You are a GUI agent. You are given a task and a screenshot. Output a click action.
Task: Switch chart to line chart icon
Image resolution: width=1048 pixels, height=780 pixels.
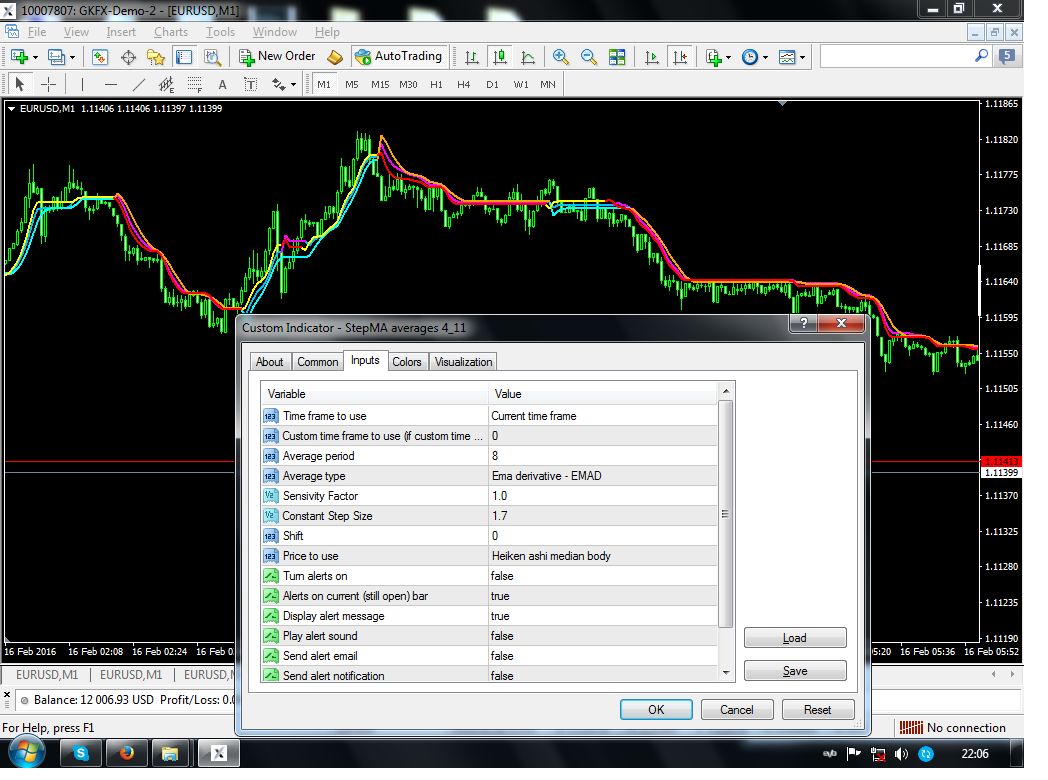(527, 57)
